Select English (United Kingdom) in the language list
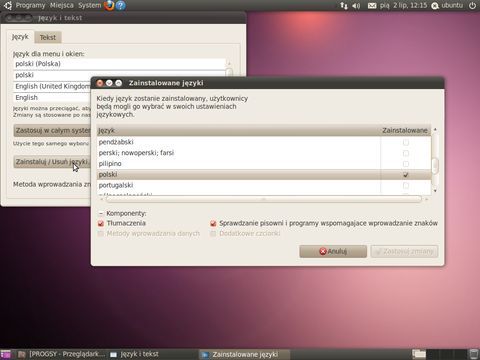Image resolution: width=480 pixels, height=360 pixels. pyautogui.click(x=52, y=87)
